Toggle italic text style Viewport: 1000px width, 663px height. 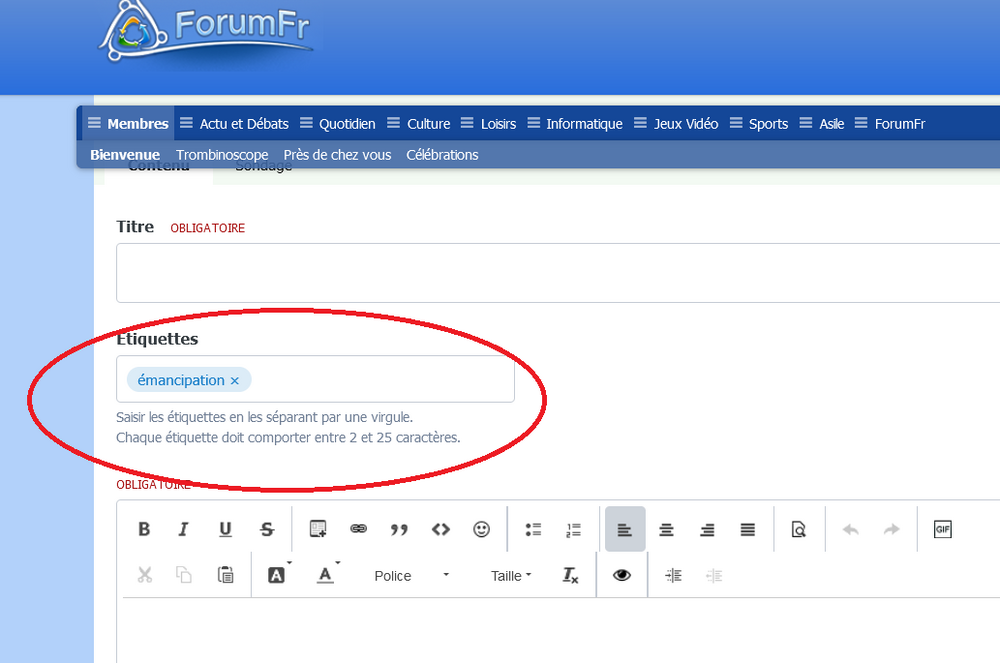click(x=184, y=530)
